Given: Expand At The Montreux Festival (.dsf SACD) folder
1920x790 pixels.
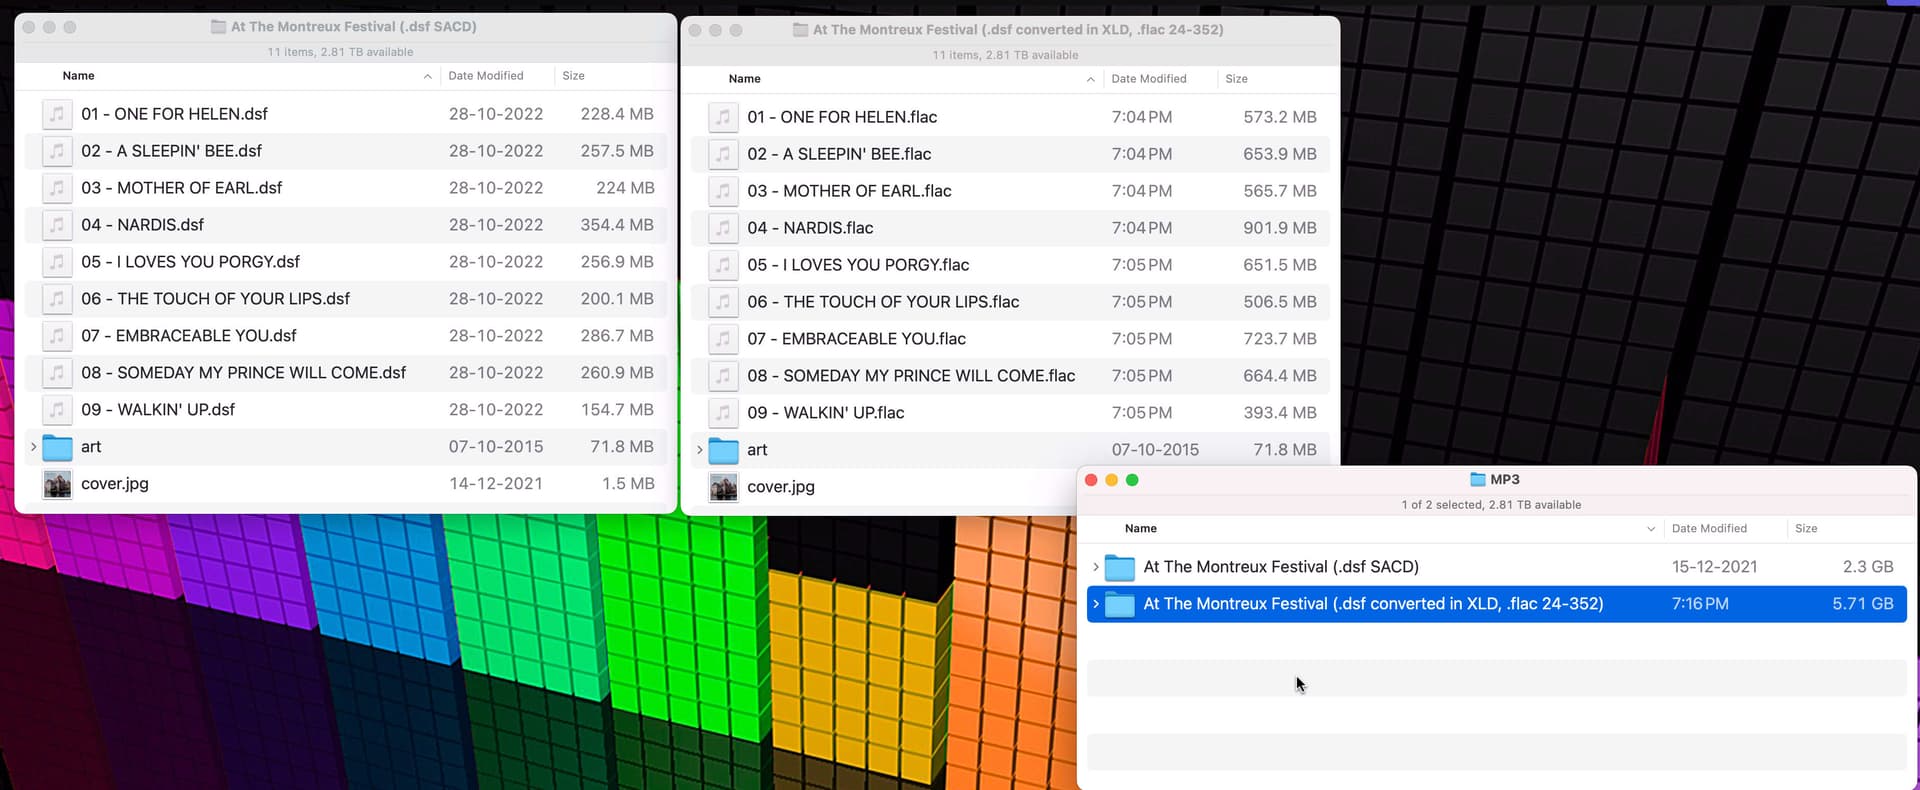Looking at the screenshot, I should click(x=1096, y=567).
